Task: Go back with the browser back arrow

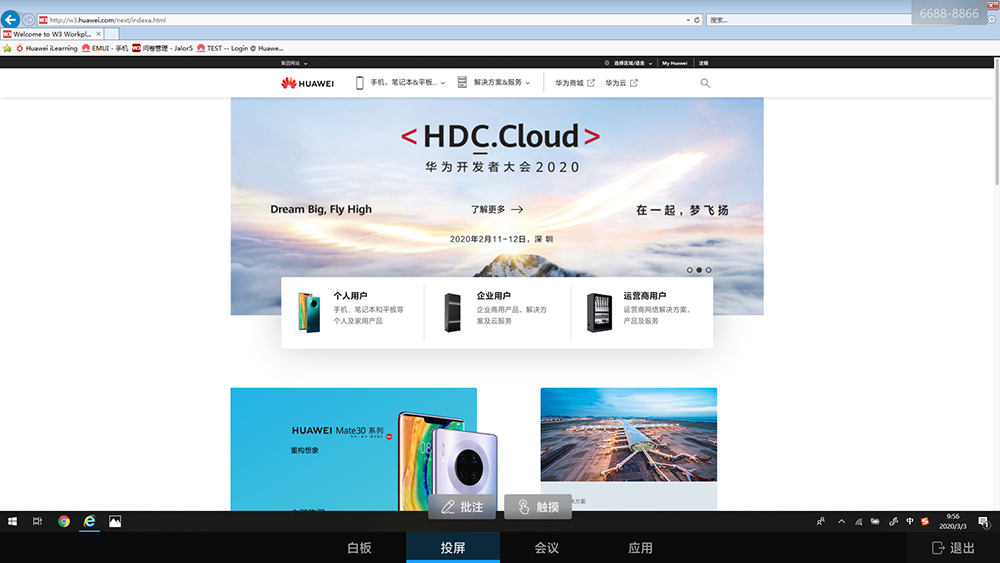Action: click(x=10, y=20)
